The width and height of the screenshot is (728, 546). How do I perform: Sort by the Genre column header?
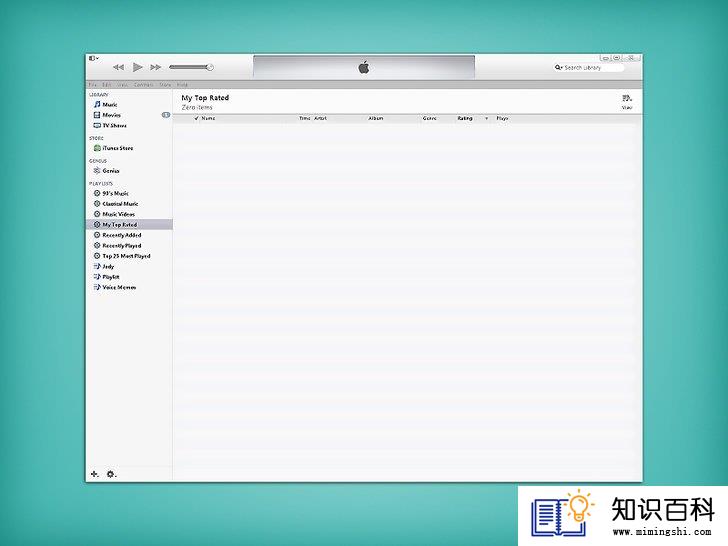tap(429, 118)
